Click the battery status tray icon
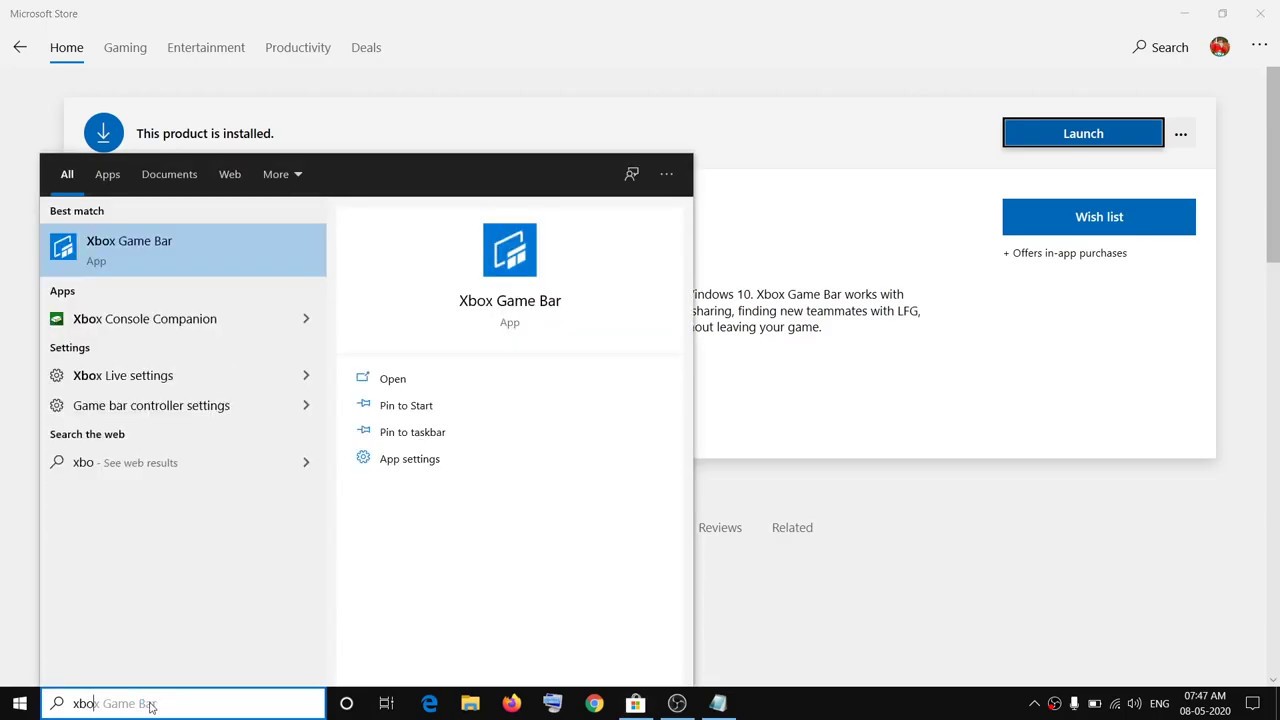 [1094, 704]
